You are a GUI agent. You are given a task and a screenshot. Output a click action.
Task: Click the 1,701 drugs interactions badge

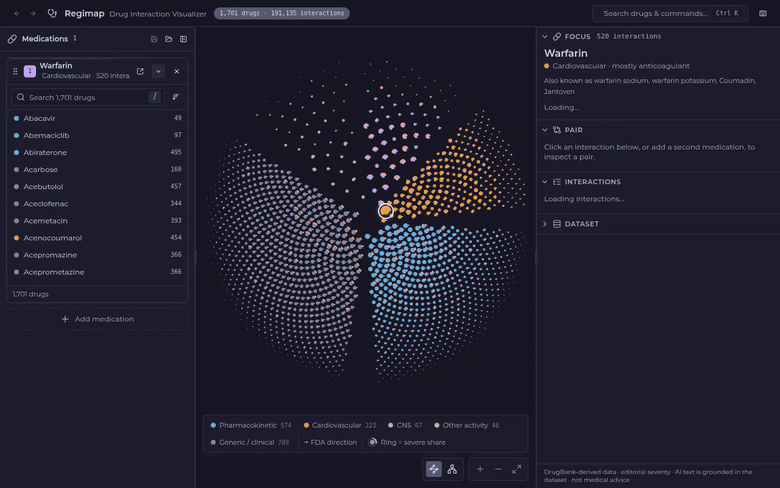(x=282, y=13)
